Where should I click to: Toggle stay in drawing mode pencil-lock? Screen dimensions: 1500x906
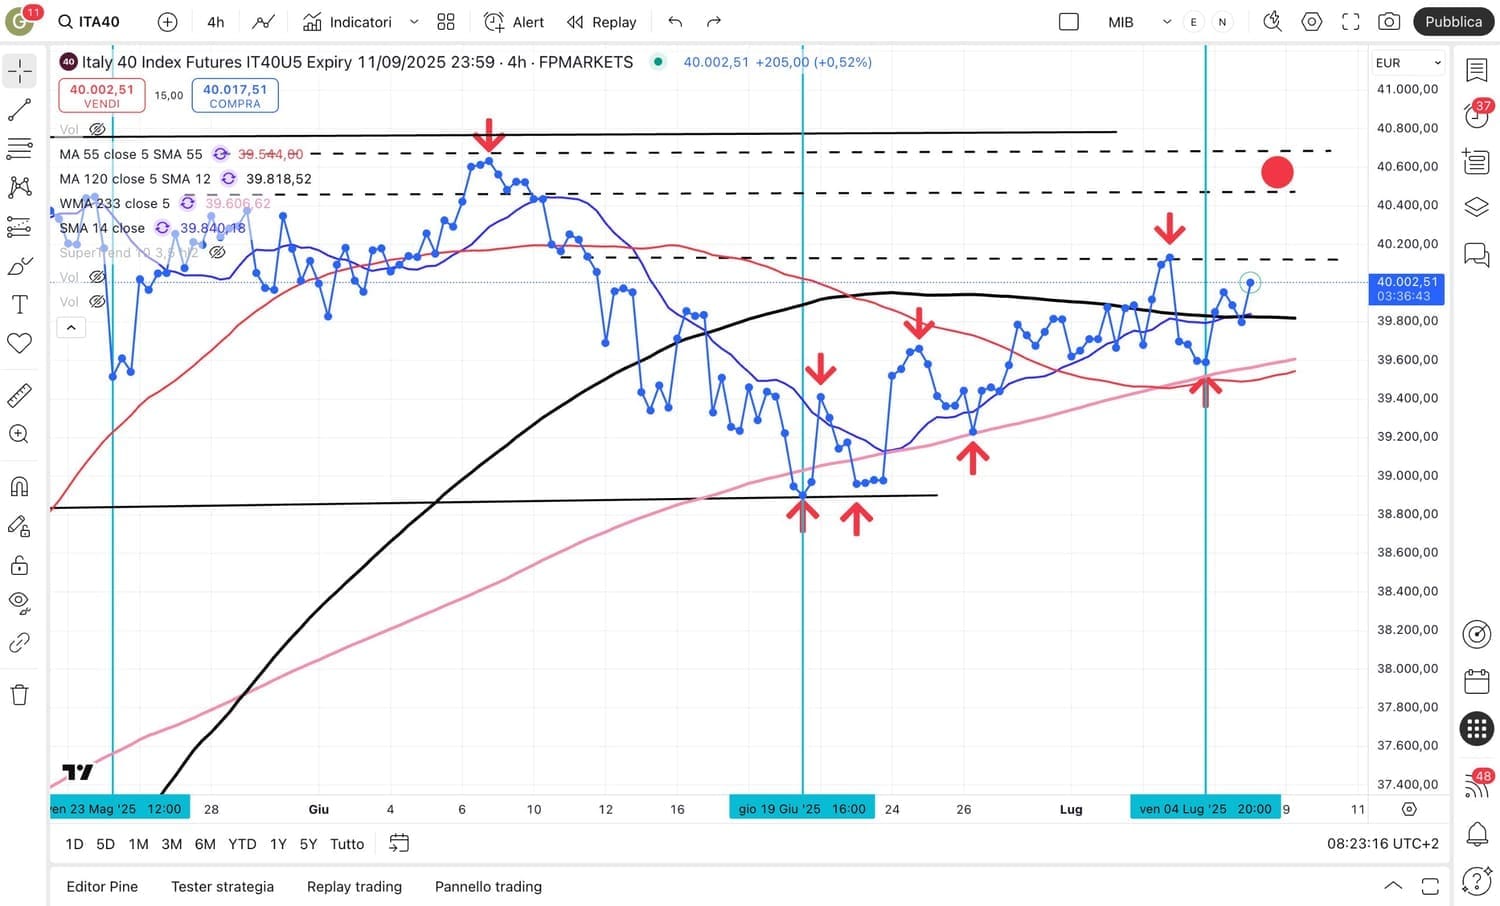coord(20,526)
